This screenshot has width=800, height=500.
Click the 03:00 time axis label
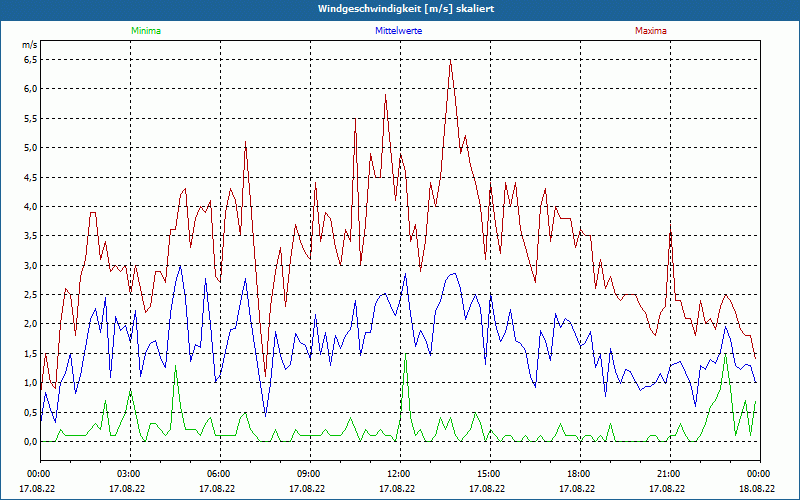point(131,474)
